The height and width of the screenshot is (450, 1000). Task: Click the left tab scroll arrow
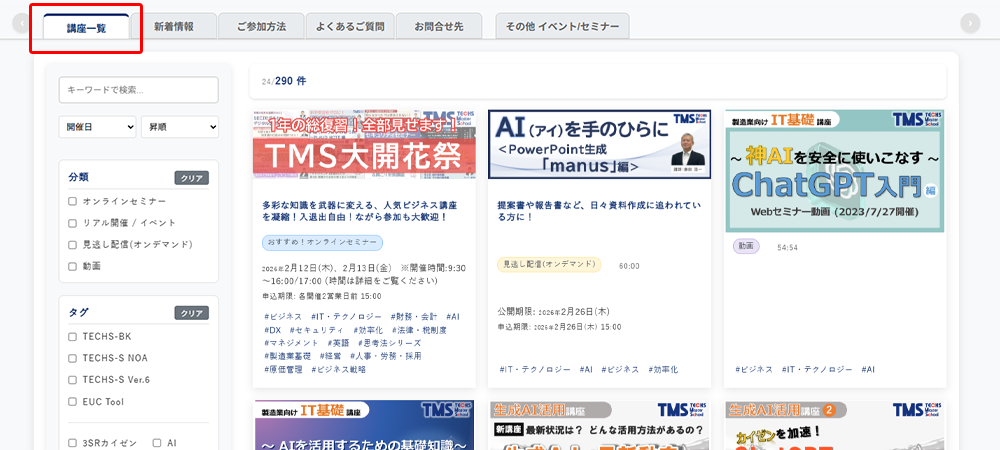[21, 24]
